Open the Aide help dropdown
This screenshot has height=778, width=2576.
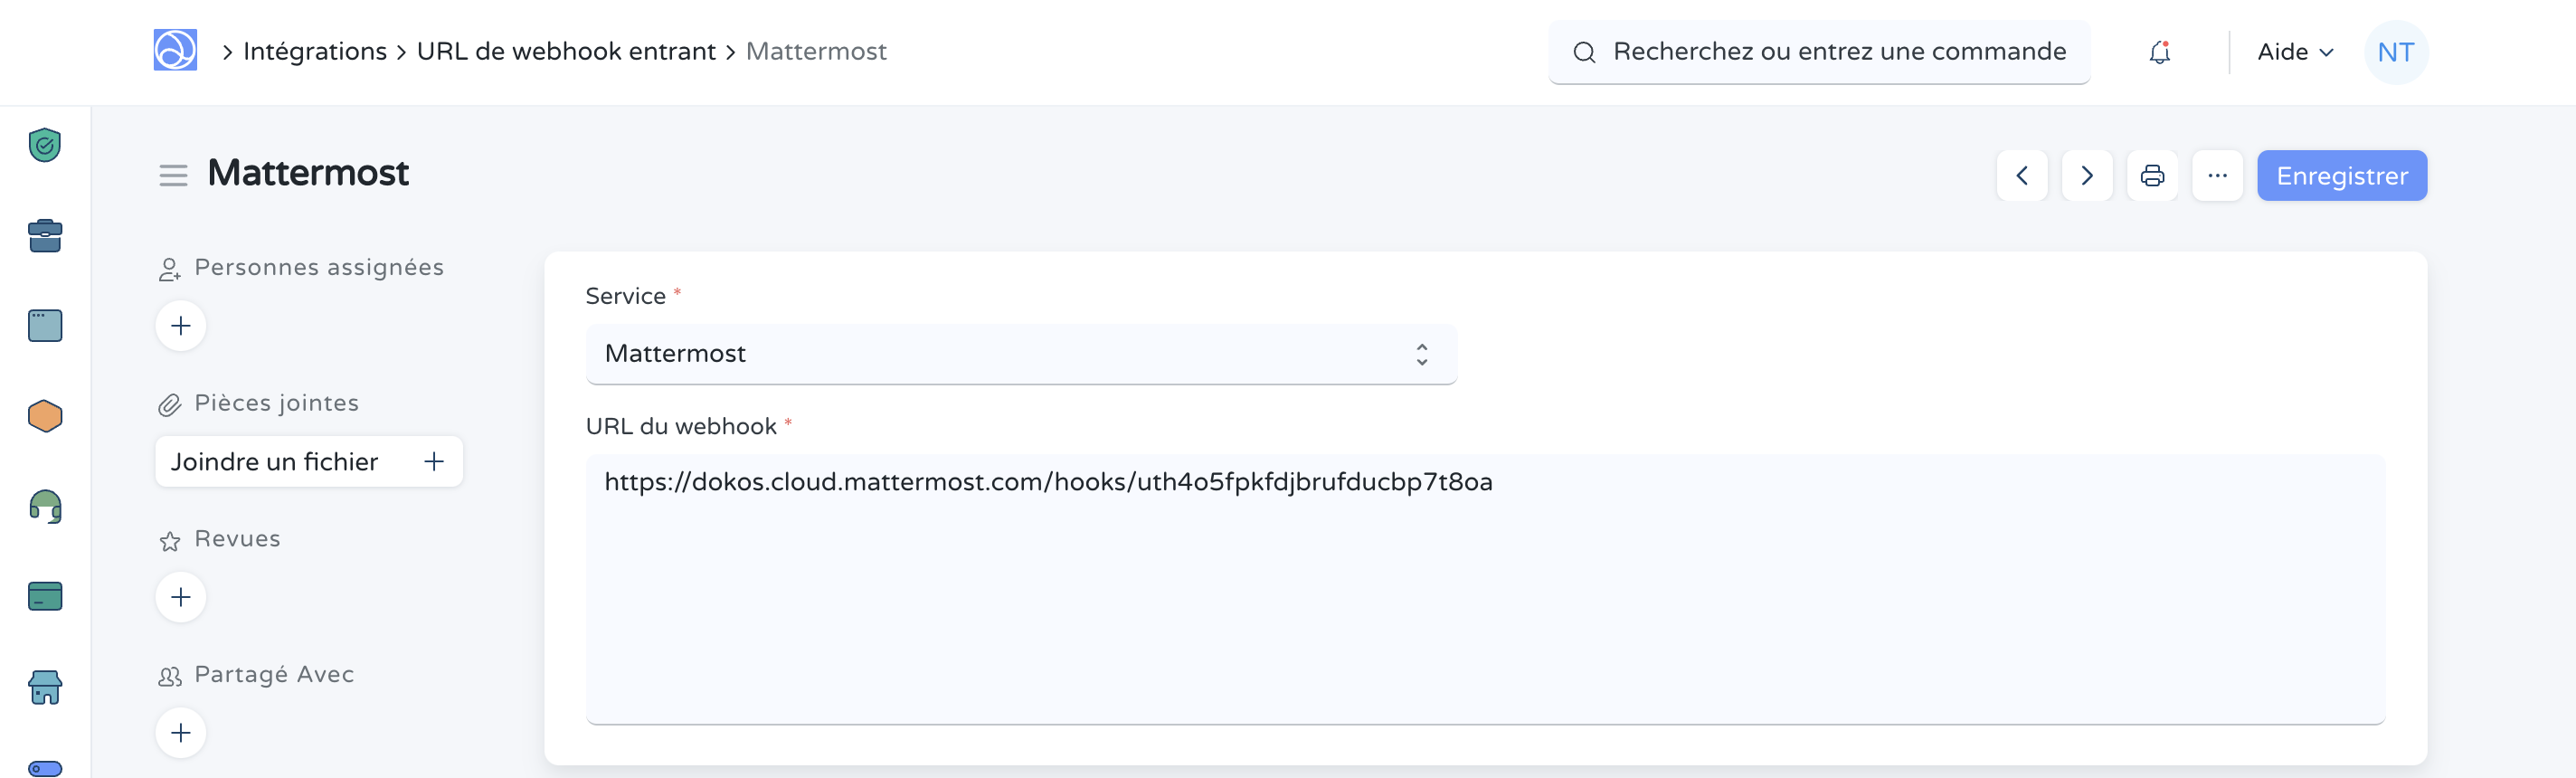[2295, 52]
